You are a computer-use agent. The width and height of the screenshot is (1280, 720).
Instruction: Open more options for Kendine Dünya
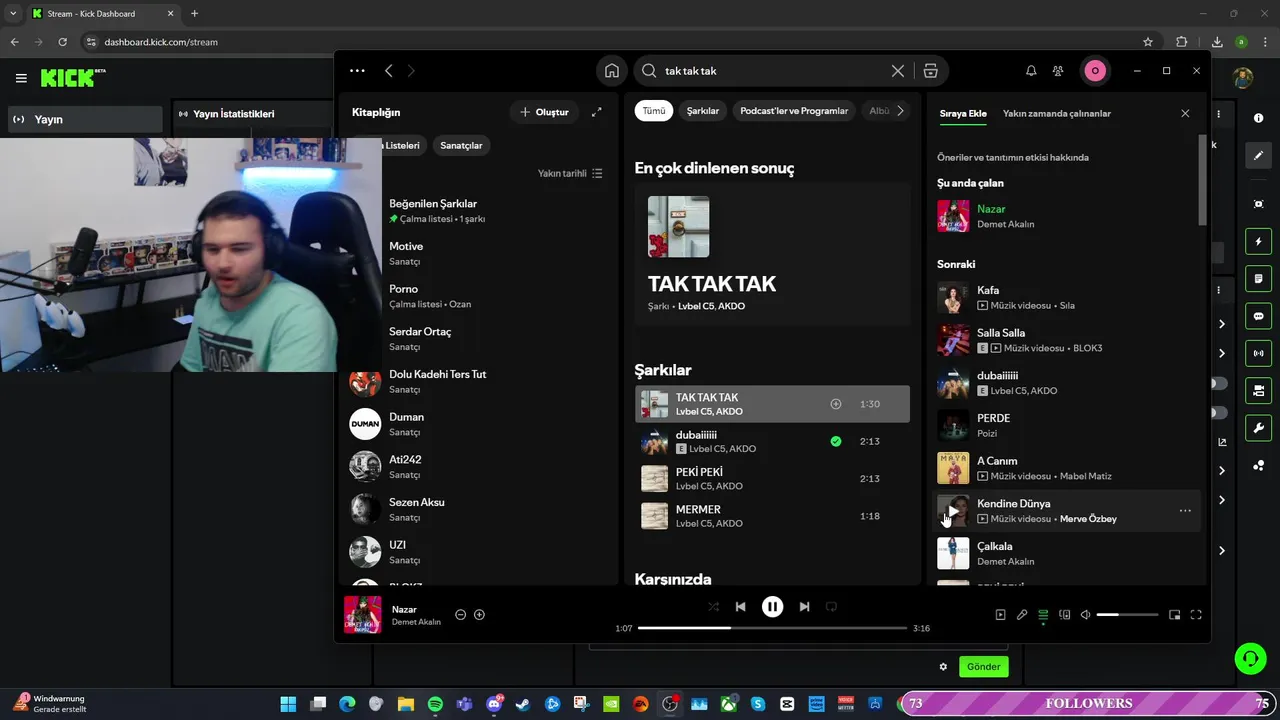click(x=1185, y=511)
